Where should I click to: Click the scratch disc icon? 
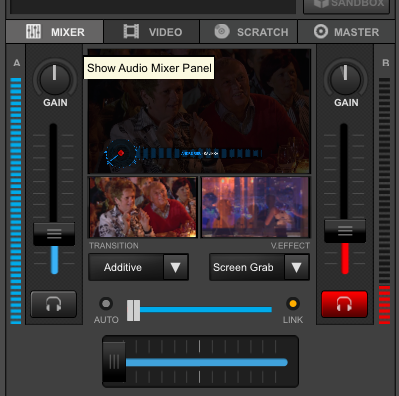pos(222,31)
